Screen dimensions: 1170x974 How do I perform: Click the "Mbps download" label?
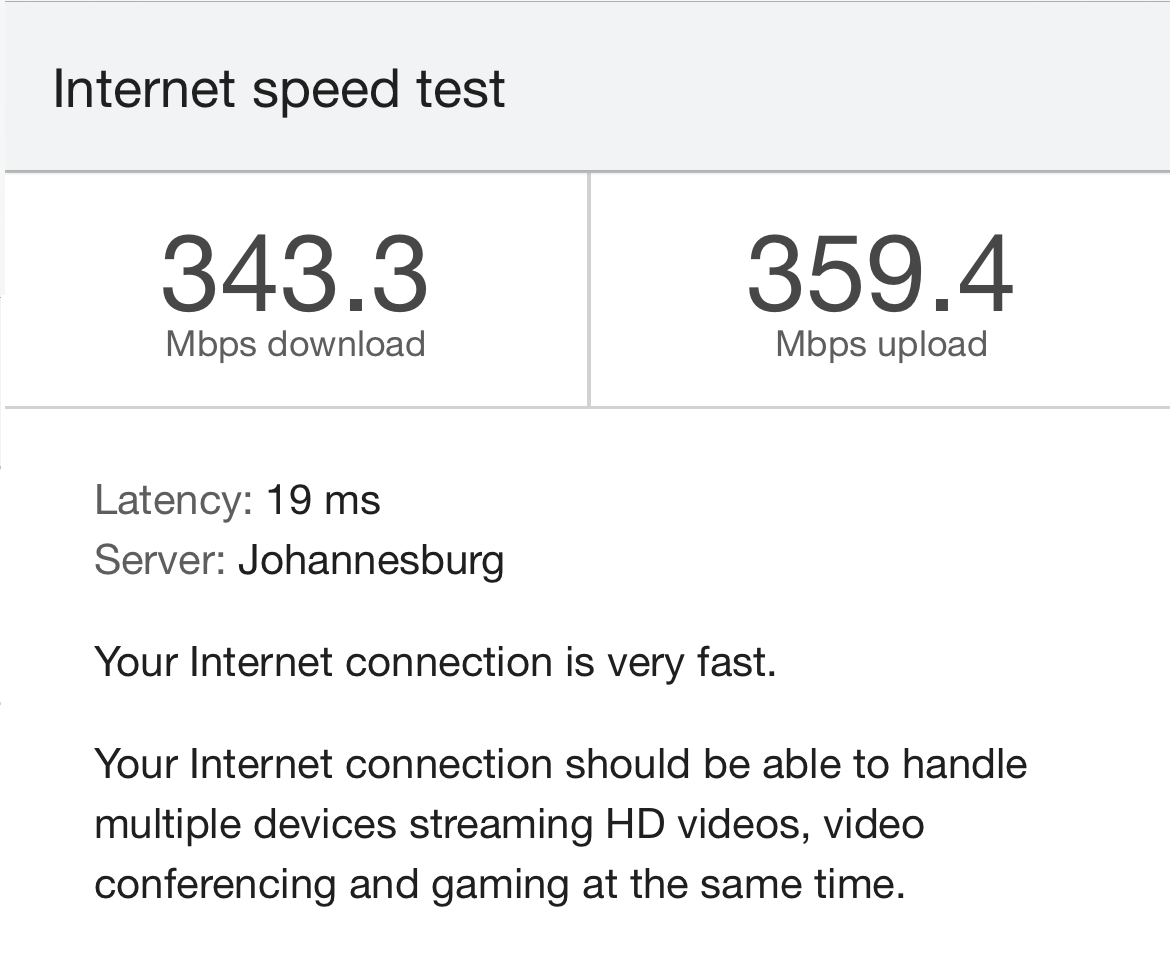click(295, 344)
